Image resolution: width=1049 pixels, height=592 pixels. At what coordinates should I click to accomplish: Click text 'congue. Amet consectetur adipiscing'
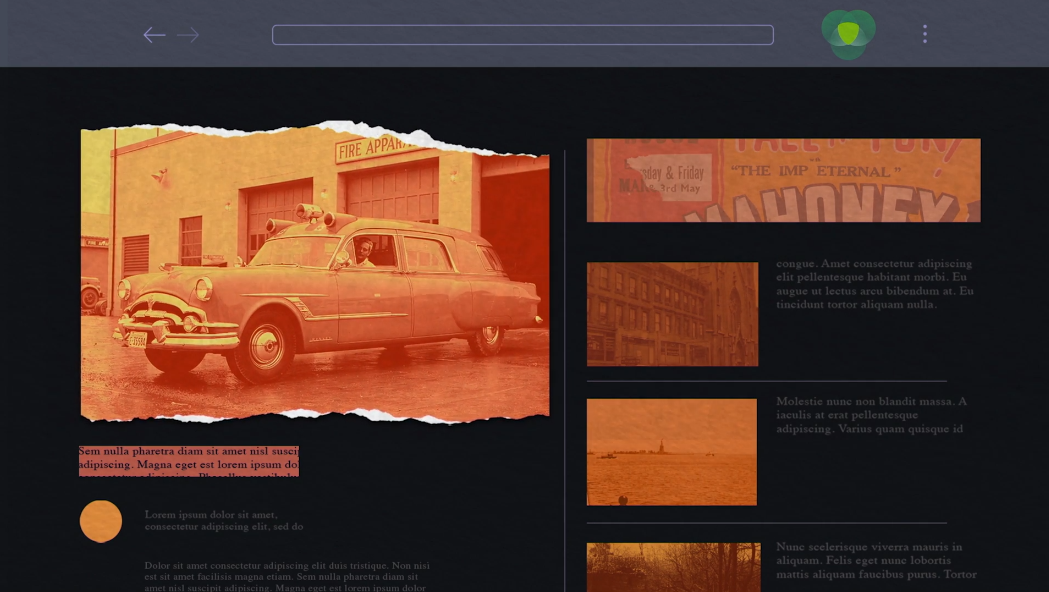tap(874, 264)
